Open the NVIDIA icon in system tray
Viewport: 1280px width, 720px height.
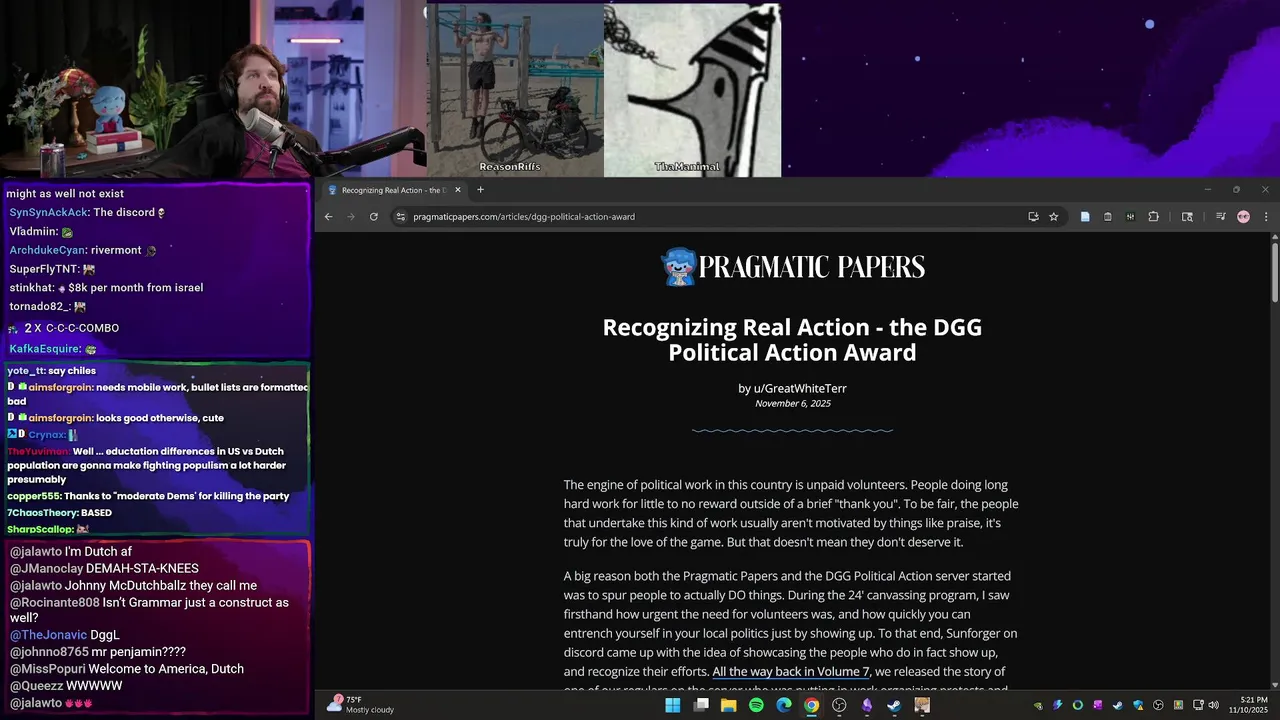point(1038,705)
